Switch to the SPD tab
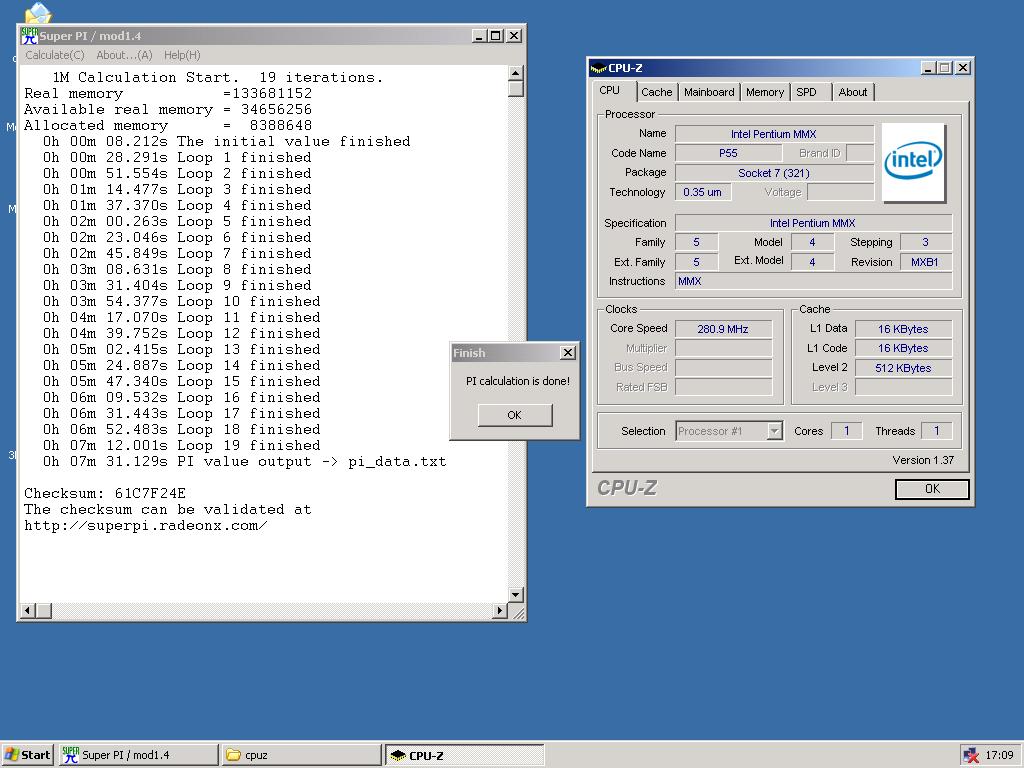1024x768 pixels. coord(807,92)
